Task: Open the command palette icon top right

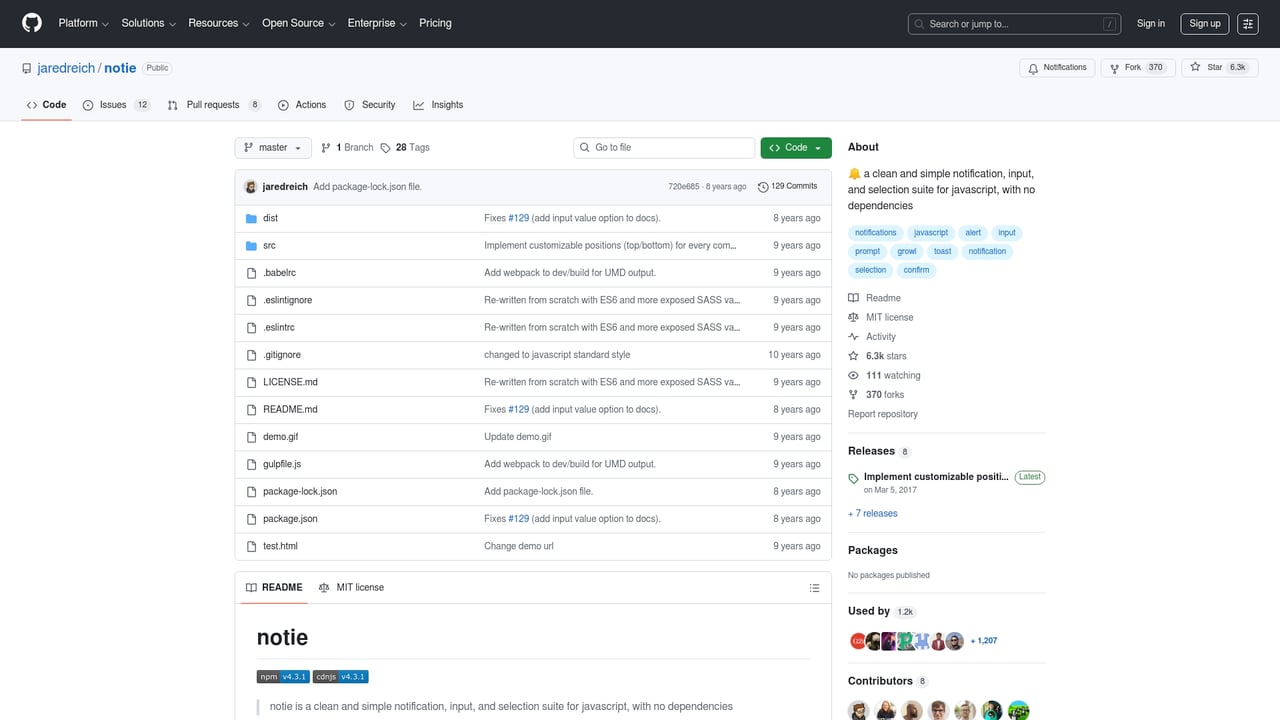Action: pos(1248,23)
